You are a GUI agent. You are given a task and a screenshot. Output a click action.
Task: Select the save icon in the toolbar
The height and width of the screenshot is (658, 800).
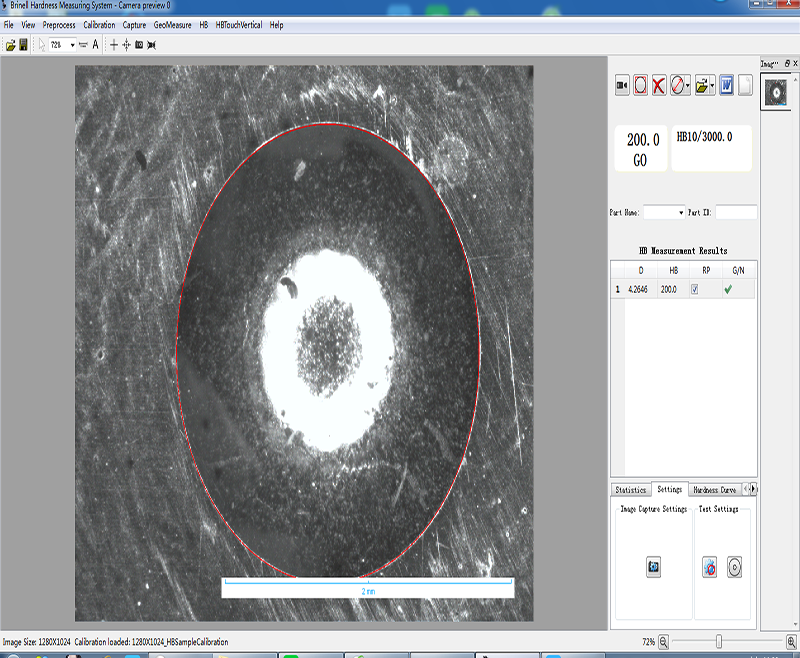(23, 46)
